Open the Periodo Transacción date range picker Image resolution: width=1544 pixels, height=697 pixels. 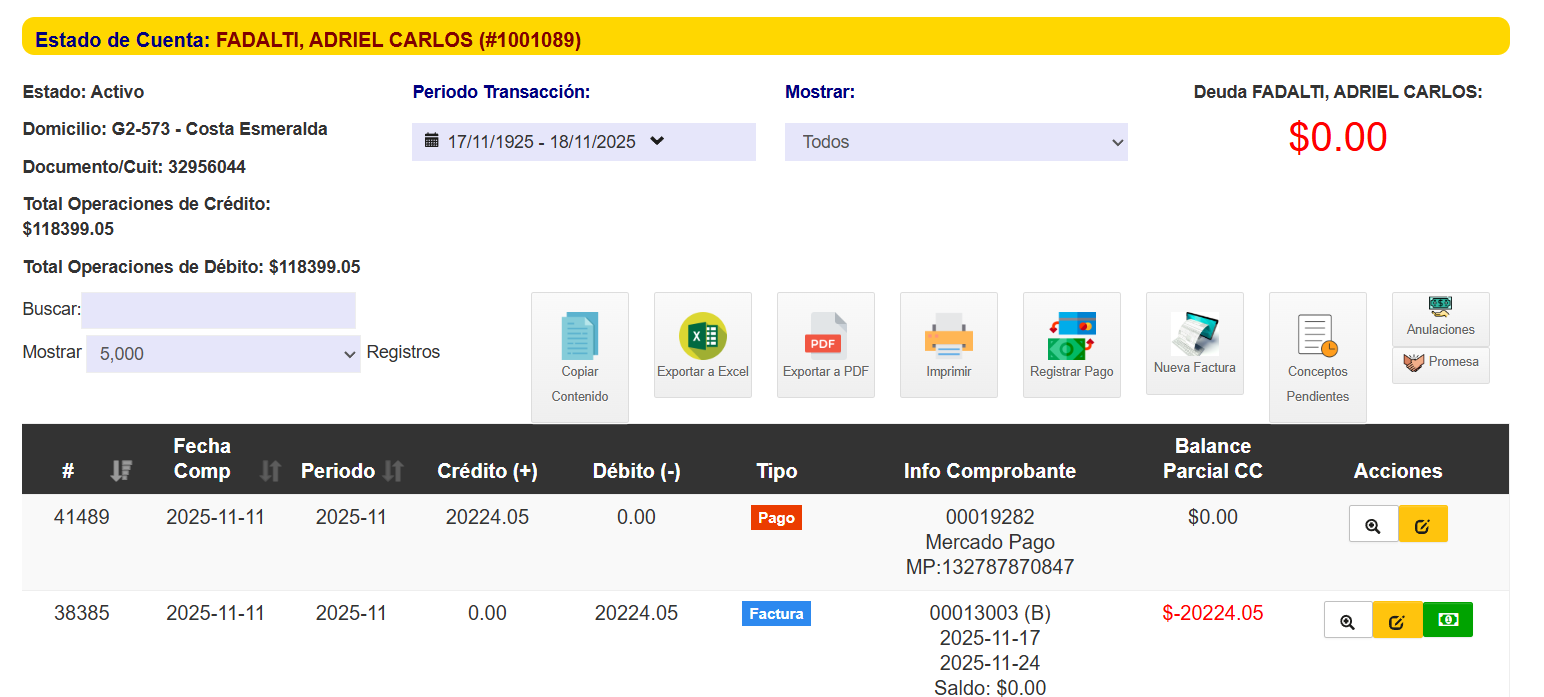583,142
